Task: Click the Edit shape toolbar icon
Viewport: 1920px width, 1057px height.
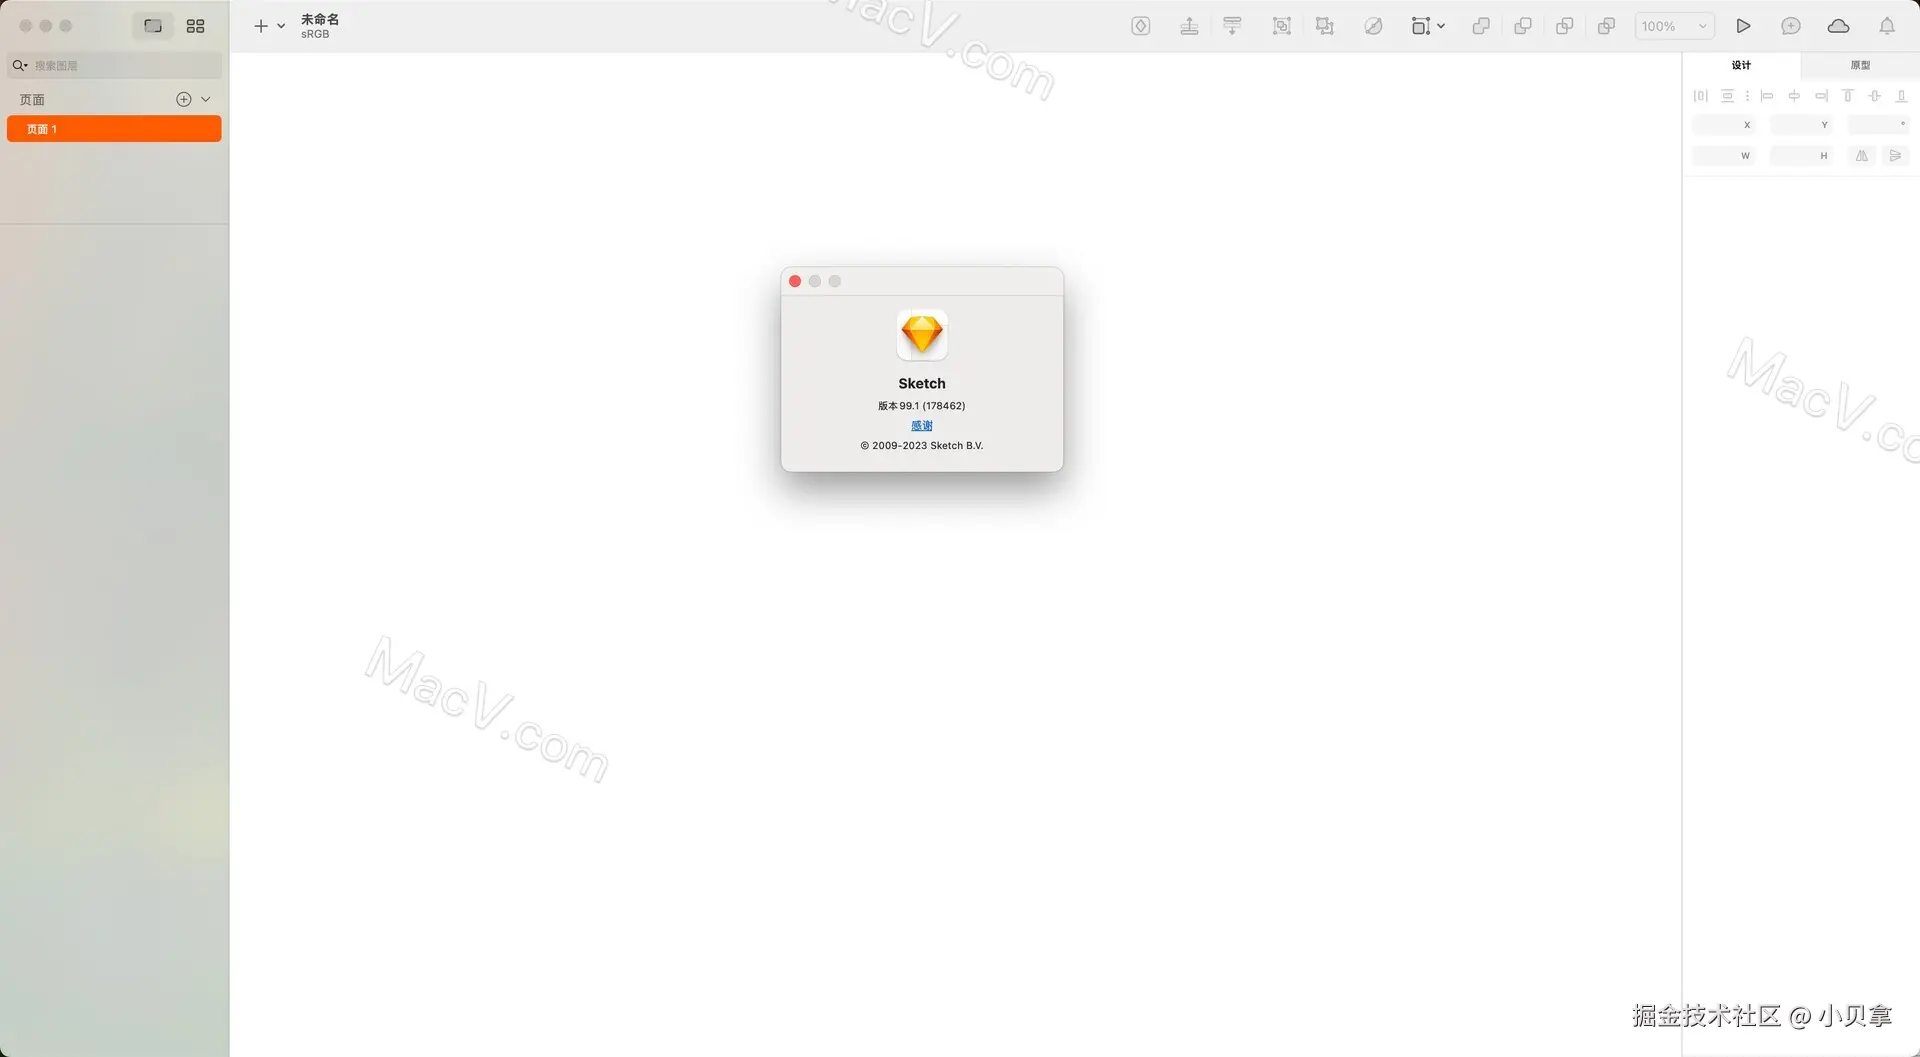Action: (1374, 26)
